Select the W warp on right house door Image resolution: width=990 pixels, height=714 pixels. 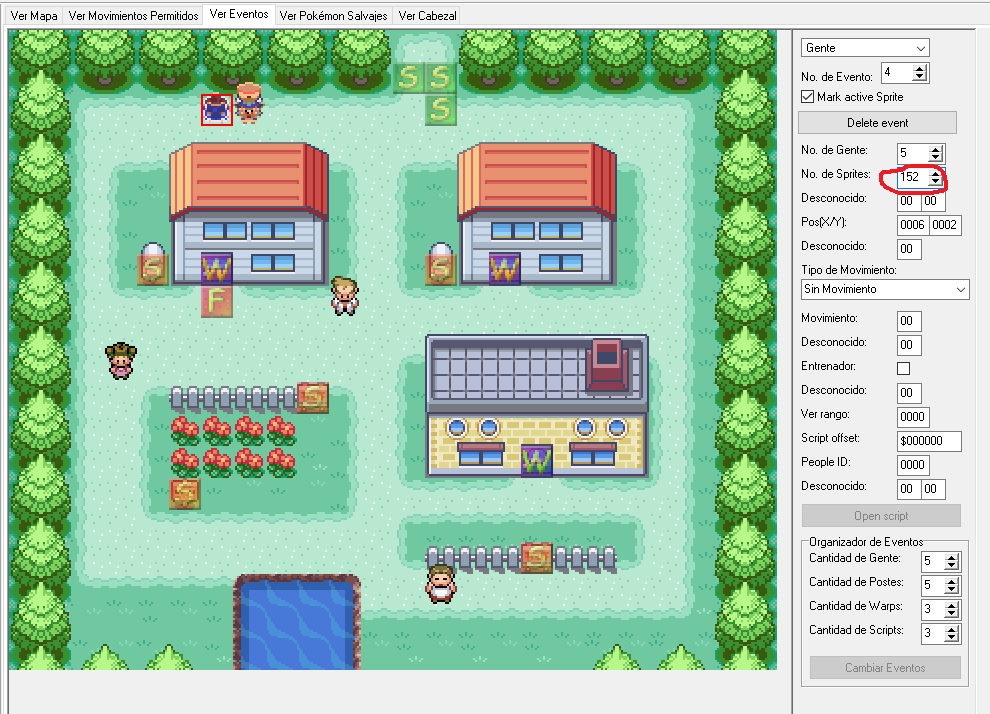504,270
